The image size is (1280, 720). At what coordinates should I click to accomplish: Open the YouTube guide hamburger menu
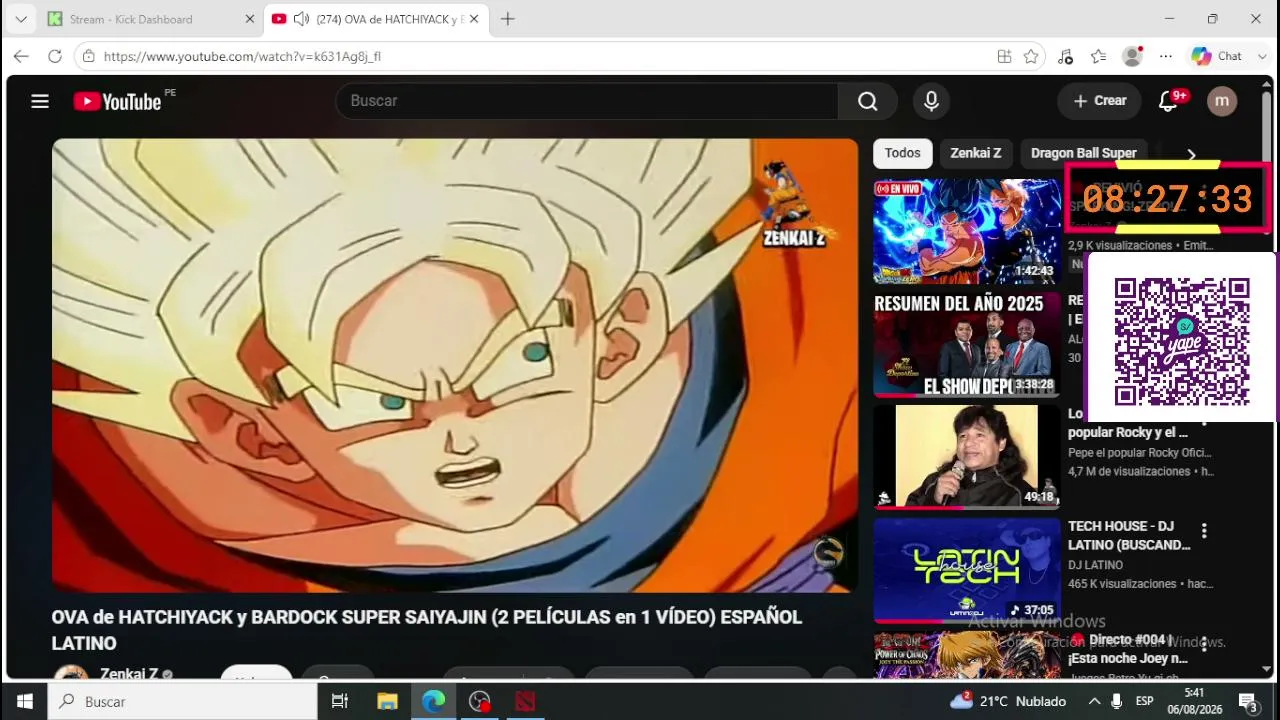click(x=40, y=101)
